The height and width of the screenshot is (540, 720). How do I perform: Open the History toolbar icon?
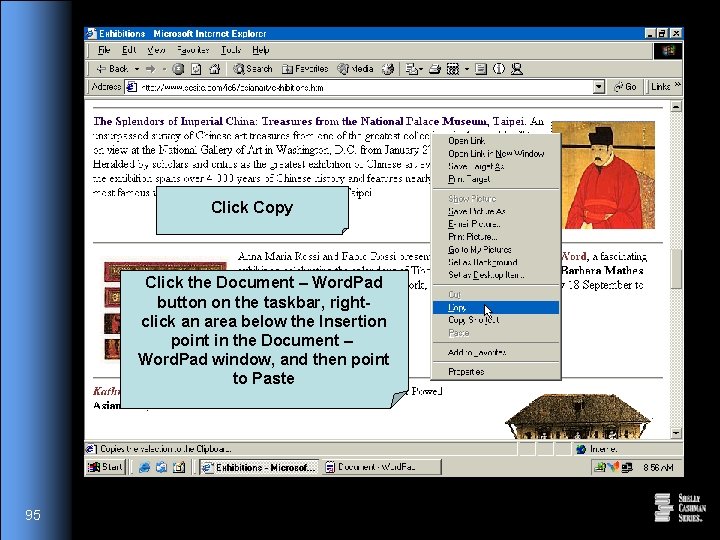388,69
